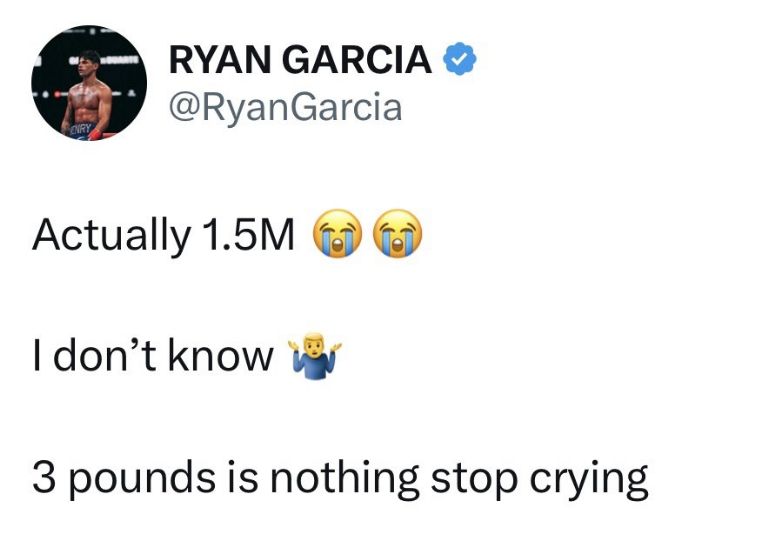Select the 'Actually 1.5M' text line
This screenshot has width=768, height=547.
(164, 235)
